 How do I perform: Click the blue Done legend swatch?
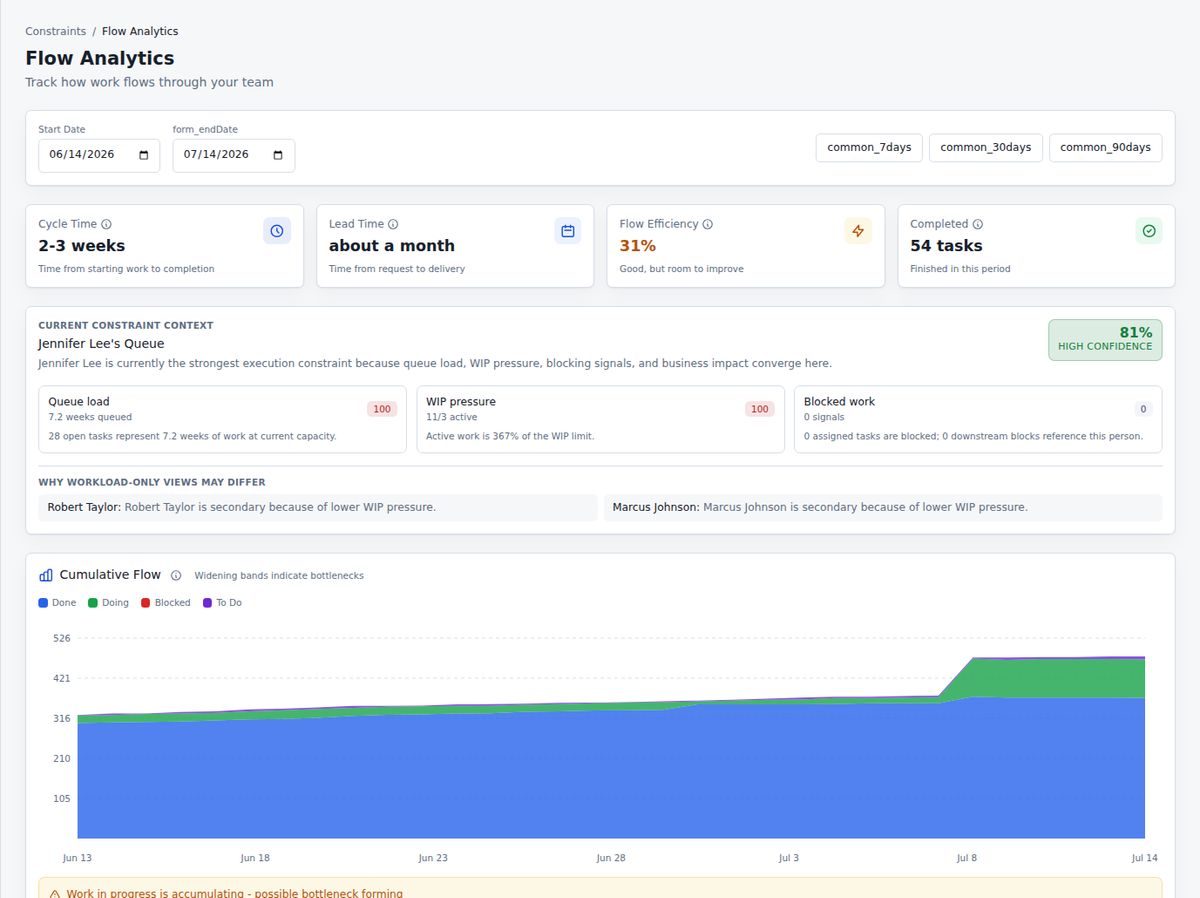point(43,603)
